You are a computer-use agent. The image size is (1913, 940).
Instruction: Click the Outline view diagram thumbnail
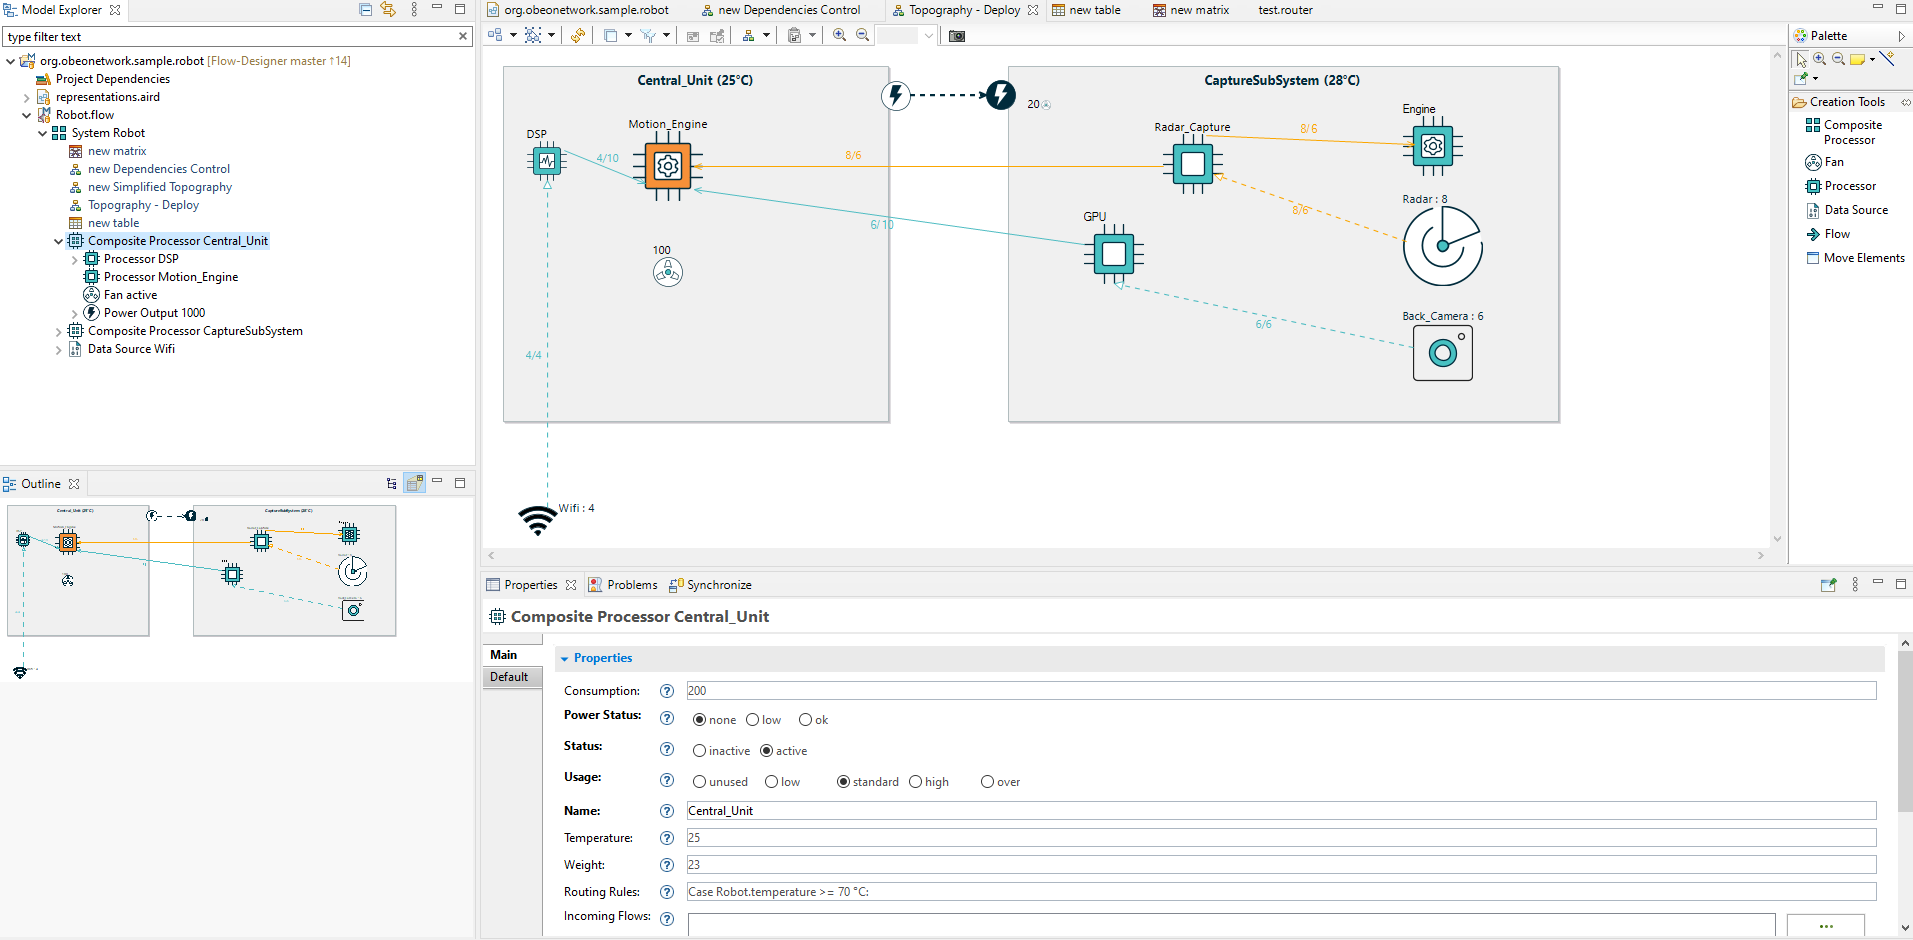pyautogui.click(x=202, y=590)
